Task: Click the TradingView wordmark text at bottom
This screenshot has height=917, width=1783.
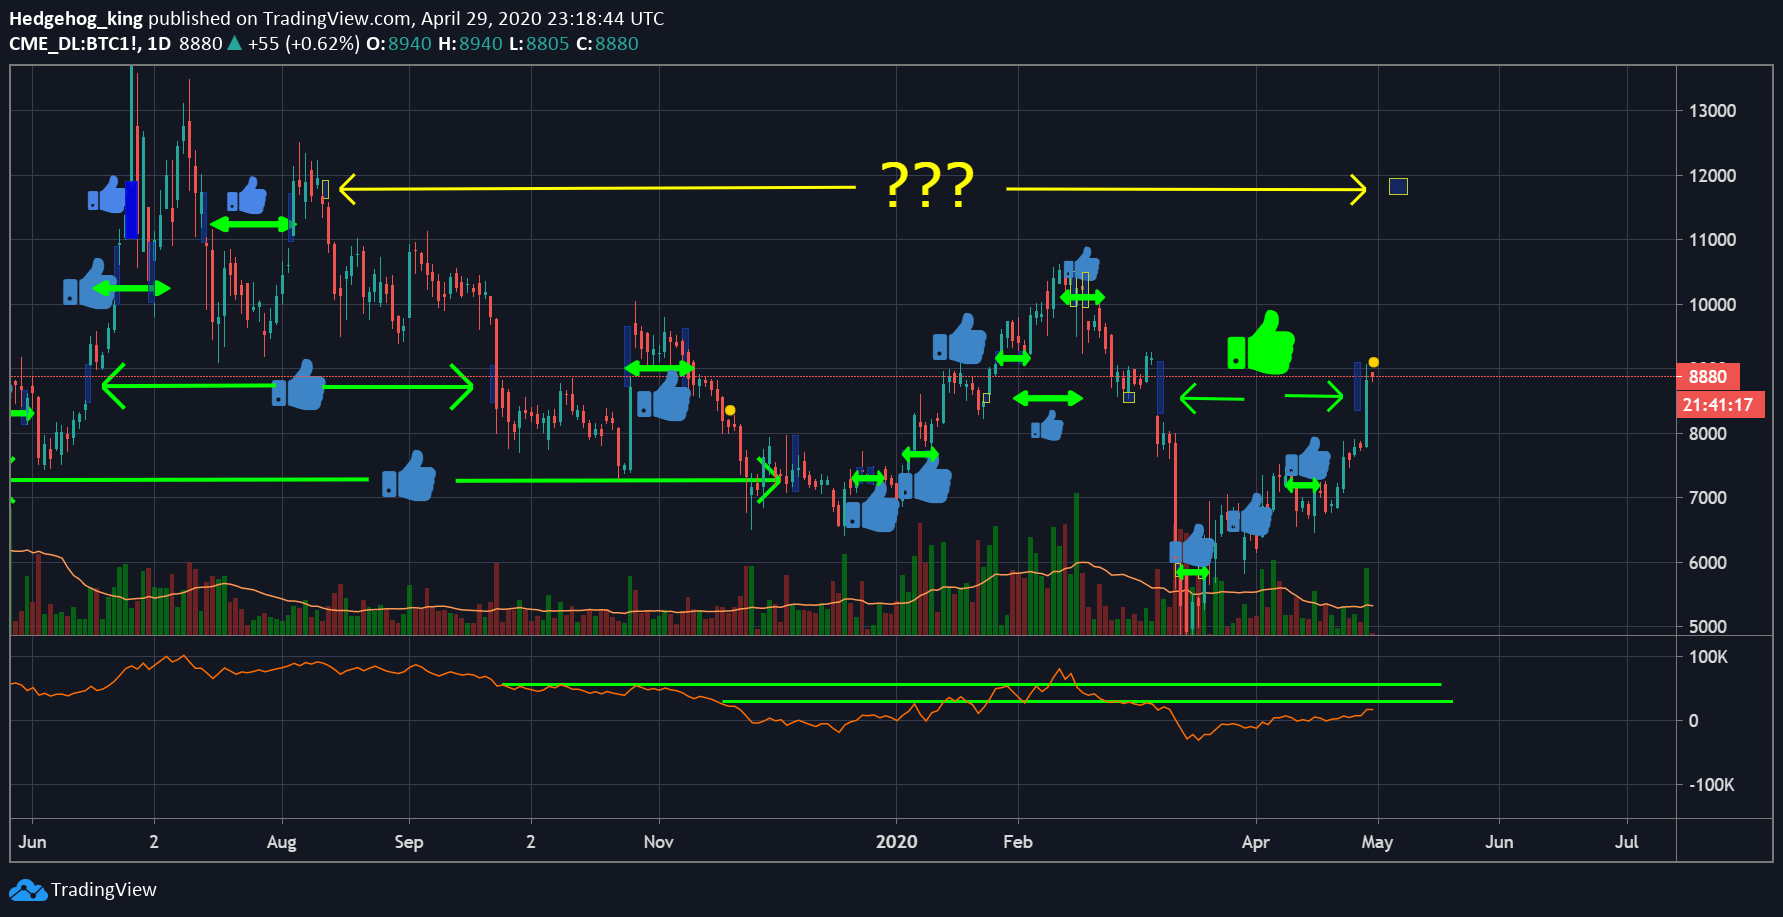Action: tap(104, 890)
